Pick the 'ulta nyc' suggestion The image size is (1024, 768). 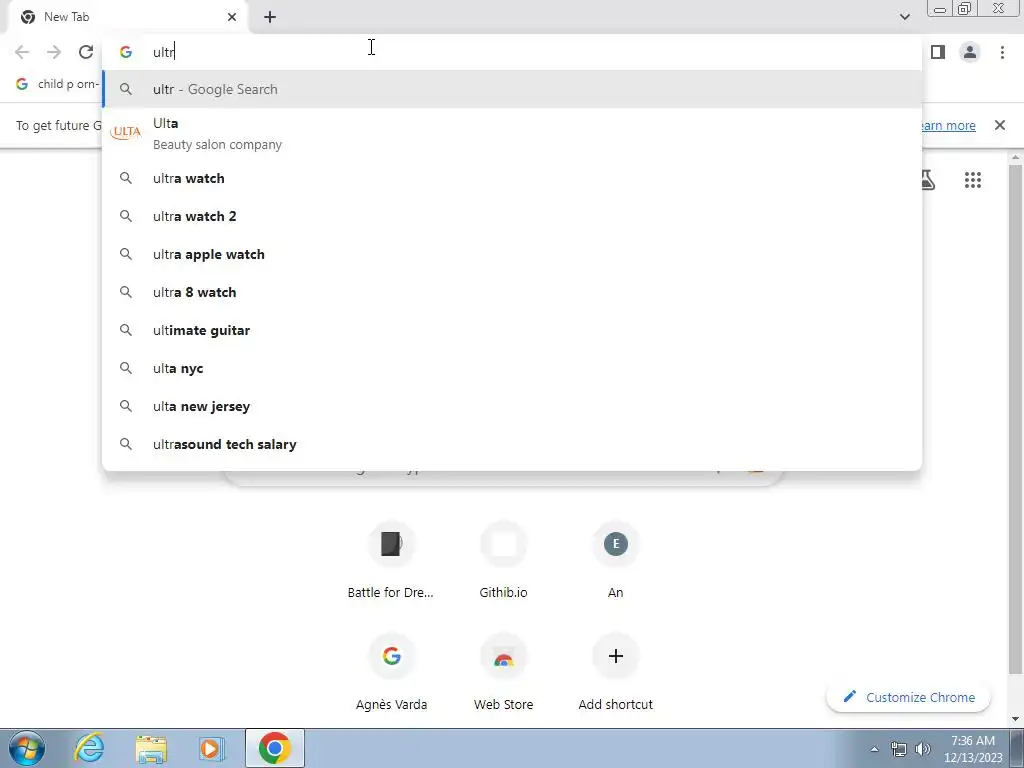(512, 368)
